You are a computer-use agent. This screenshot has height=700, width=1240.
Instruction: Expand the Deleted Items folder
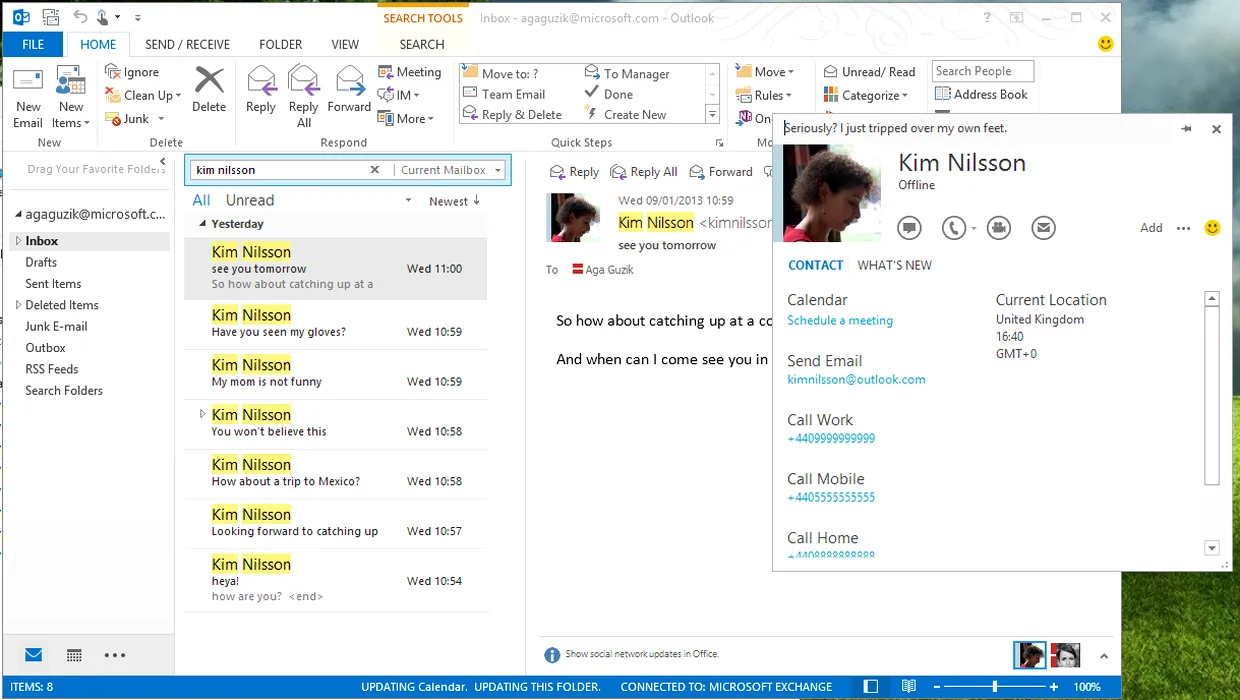17,305
